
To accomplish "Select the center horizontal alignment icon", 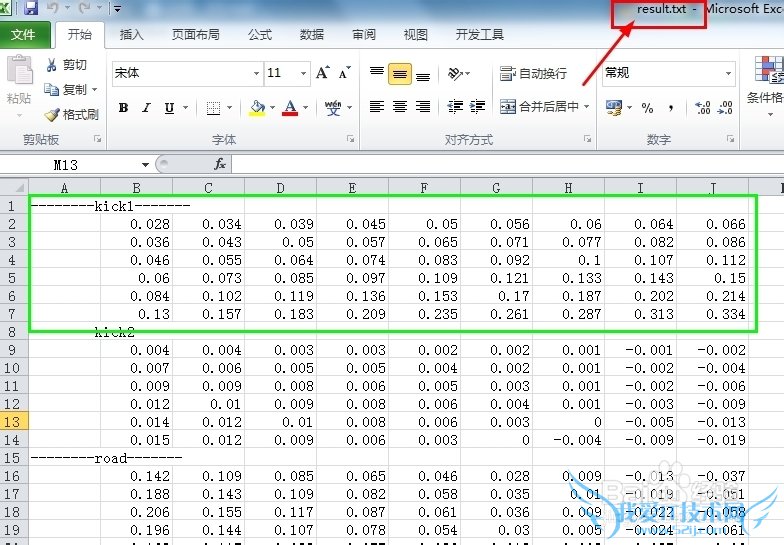I will 399,107.
